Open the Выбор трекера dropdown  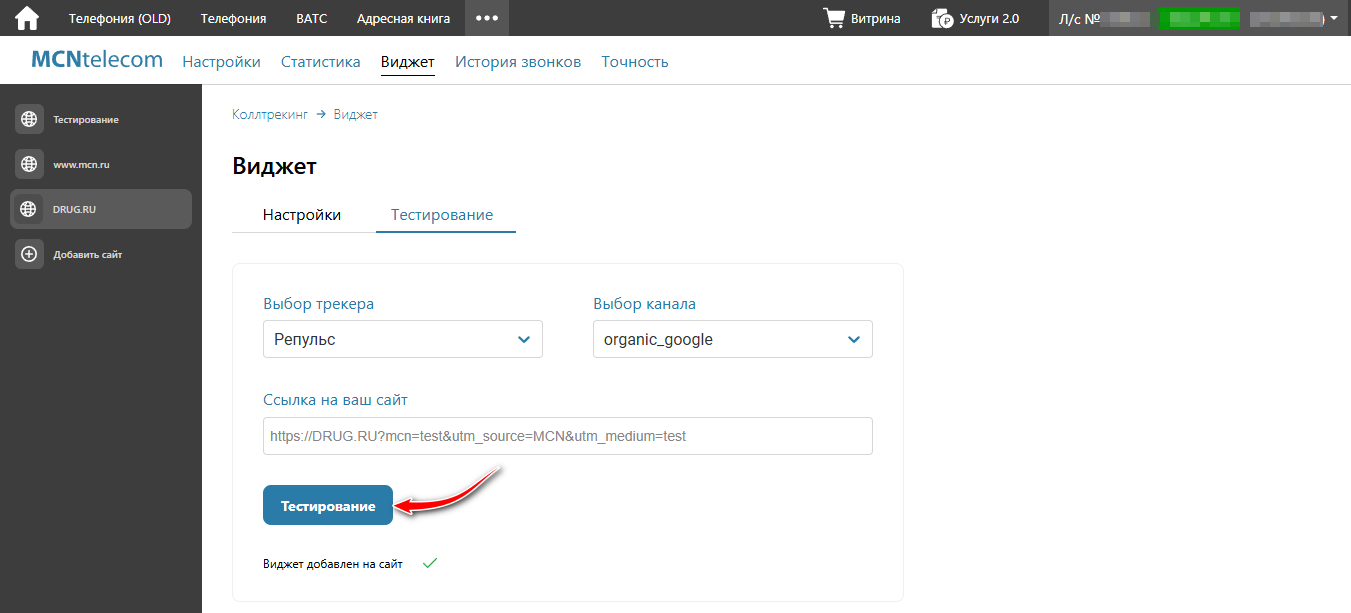pyautogui.click(x=403, y=339)
